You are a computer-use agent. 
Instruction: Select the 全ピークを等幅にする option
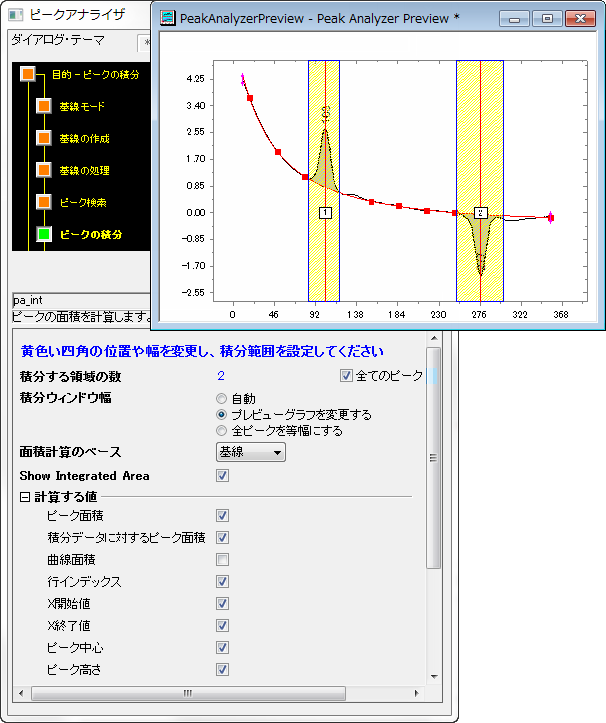coord(222,431)
